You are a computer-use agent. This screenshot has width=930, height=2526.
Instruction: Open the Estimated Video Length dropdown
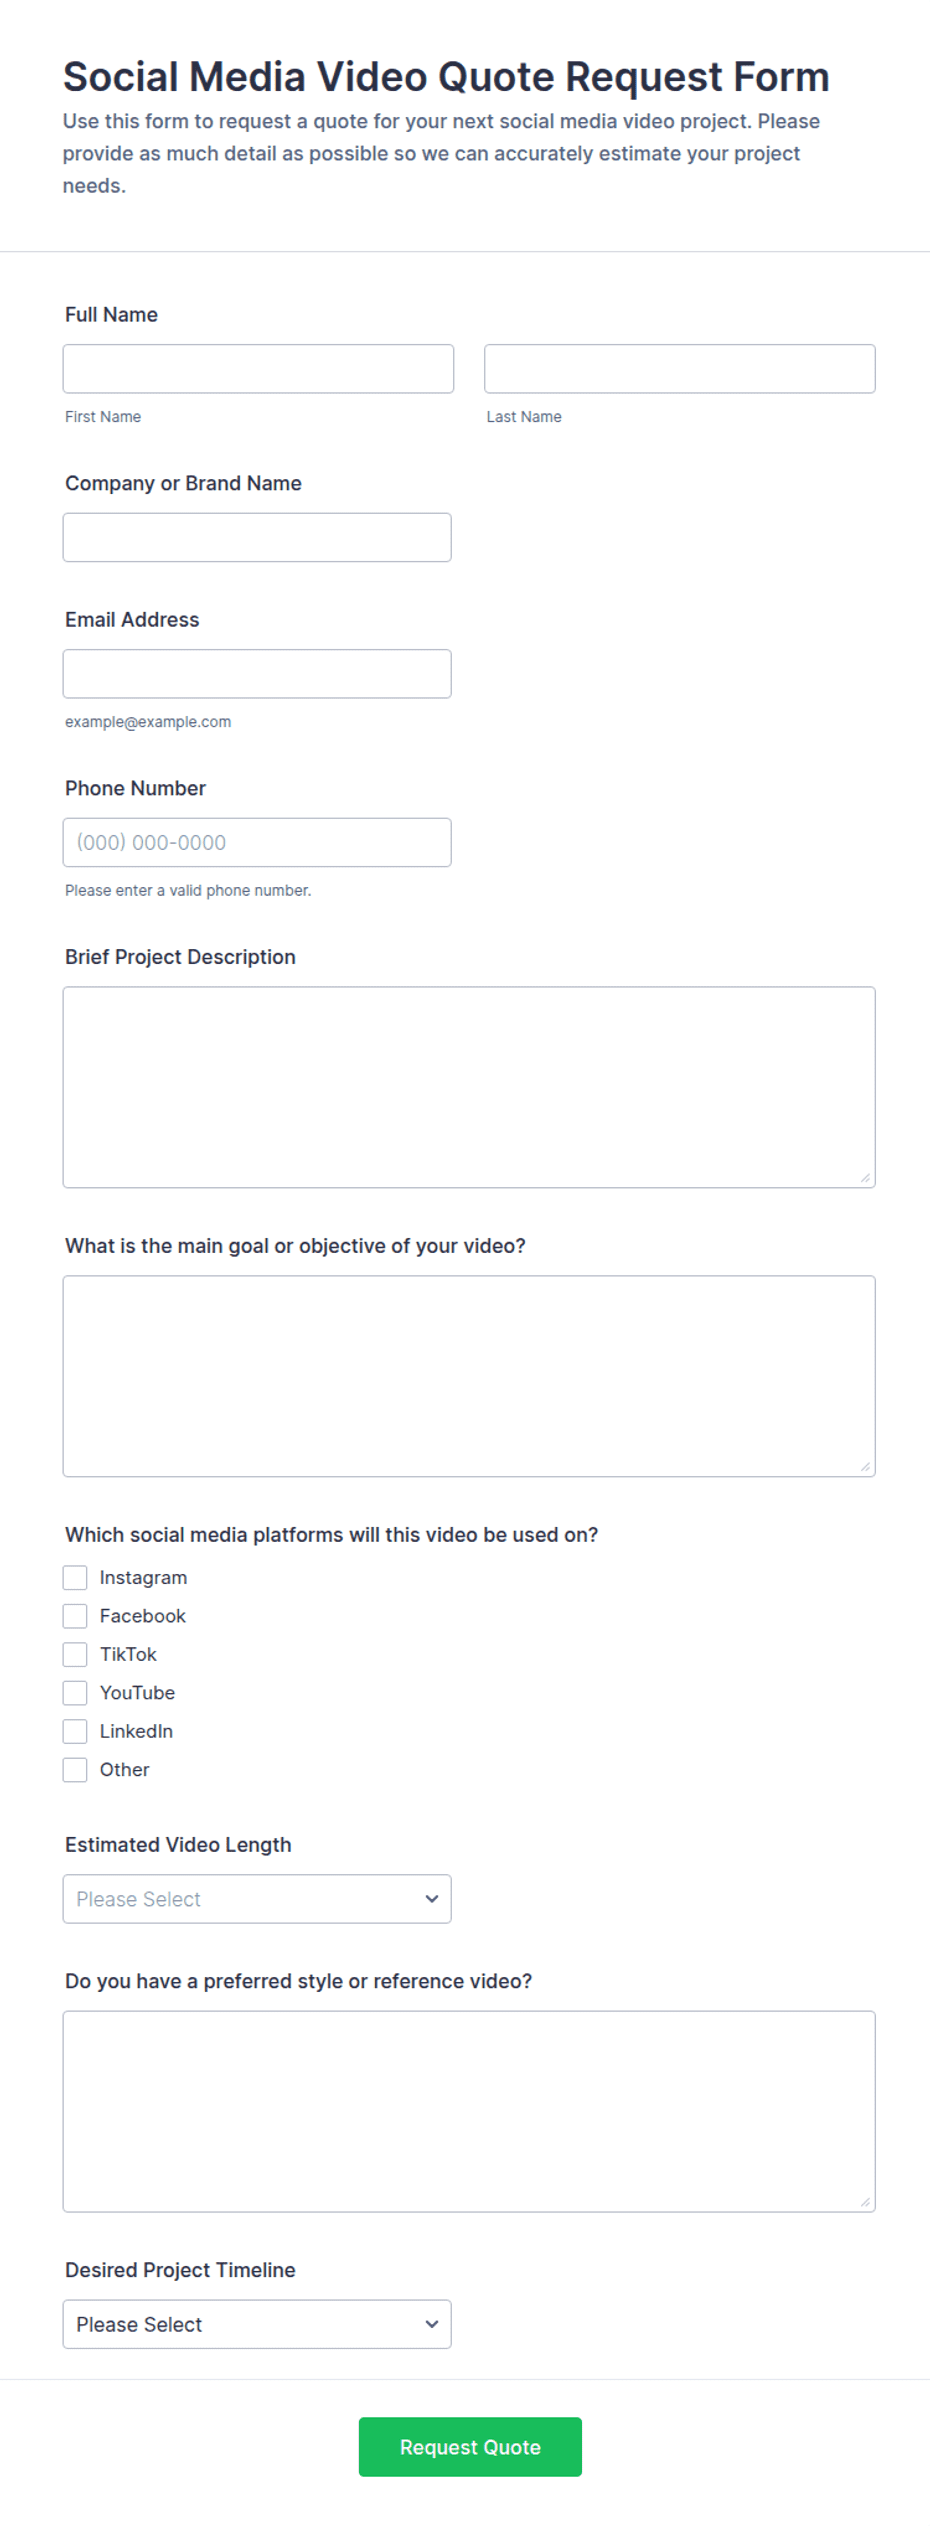(257, 1899)
